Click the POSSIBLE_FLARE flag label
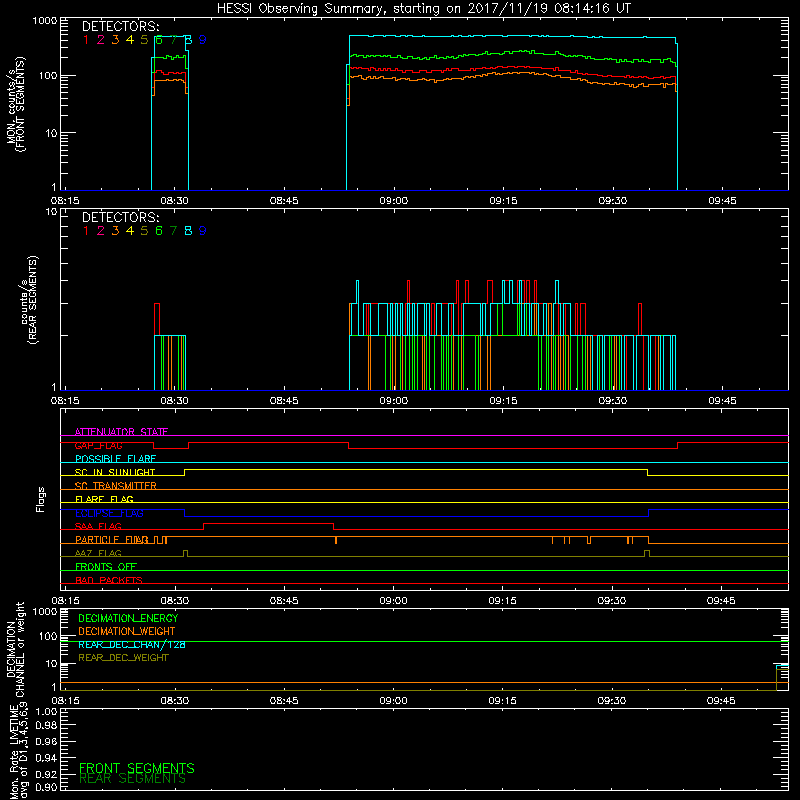 (x=115, y=459)
